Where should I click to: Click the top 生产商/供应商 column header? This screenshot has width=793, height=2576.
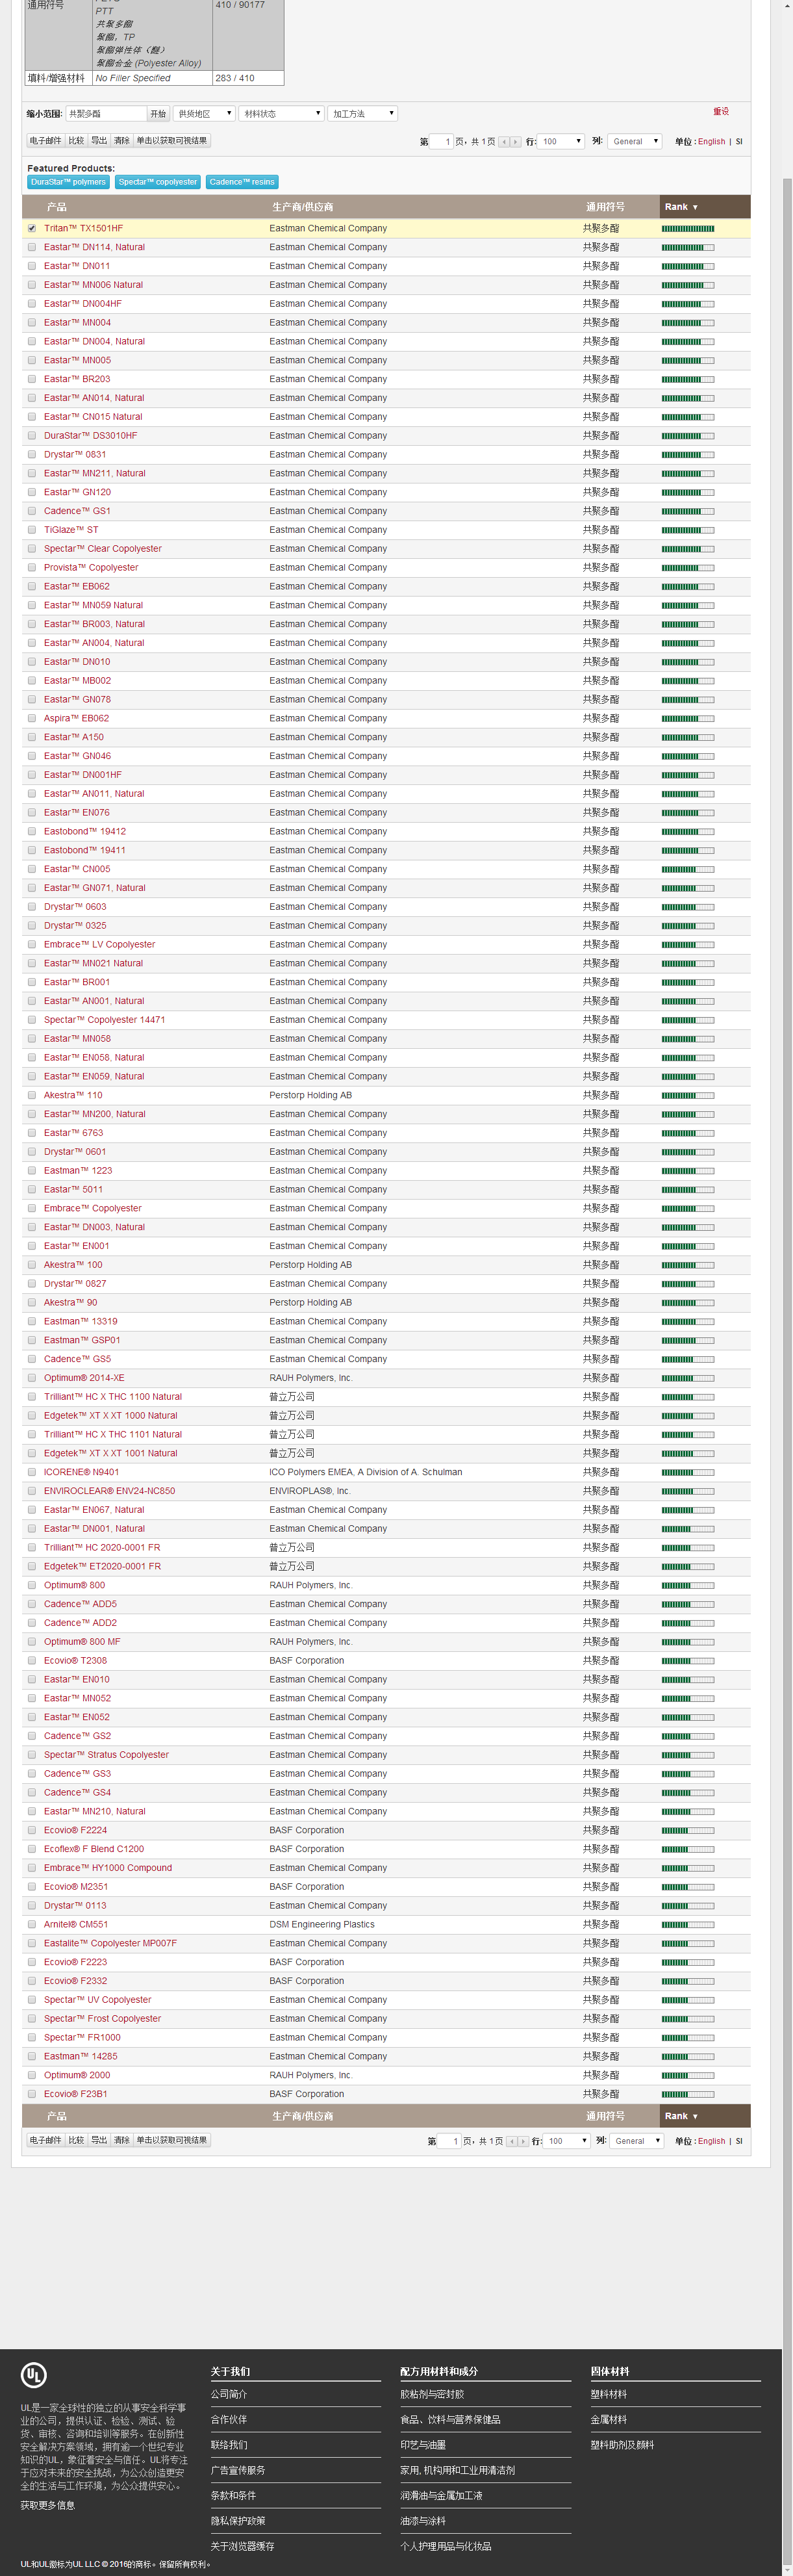(303, 207)
